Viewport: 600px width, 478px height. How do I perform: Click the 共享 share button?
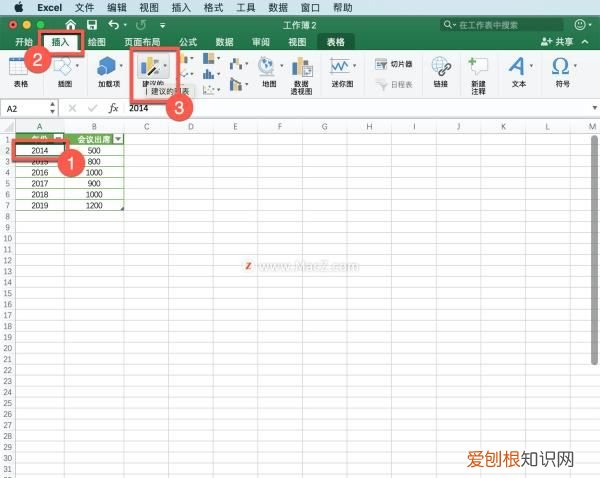click(557, 42)
